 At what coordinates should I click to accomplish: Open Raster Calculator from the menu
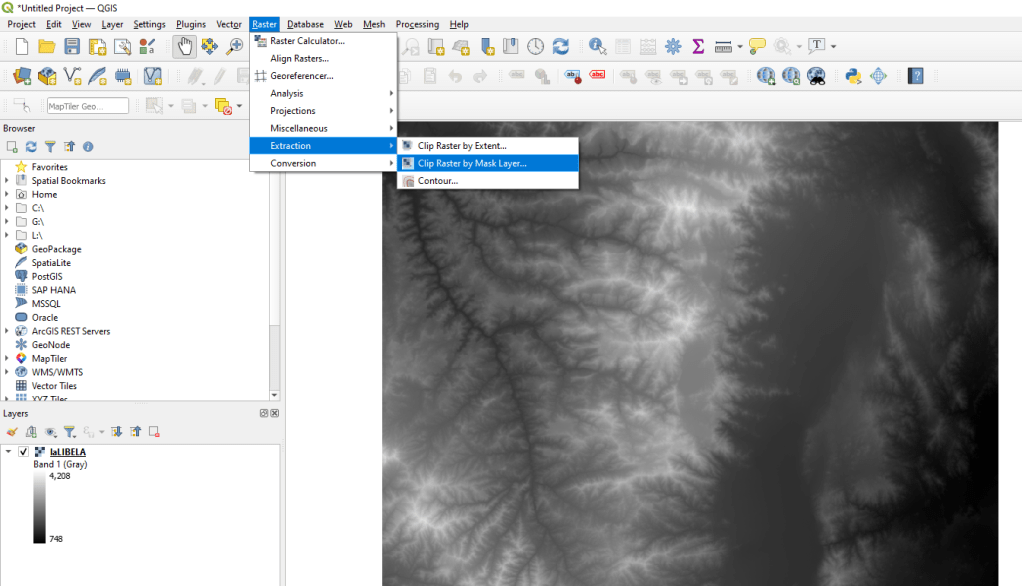[x=306, y=41]
